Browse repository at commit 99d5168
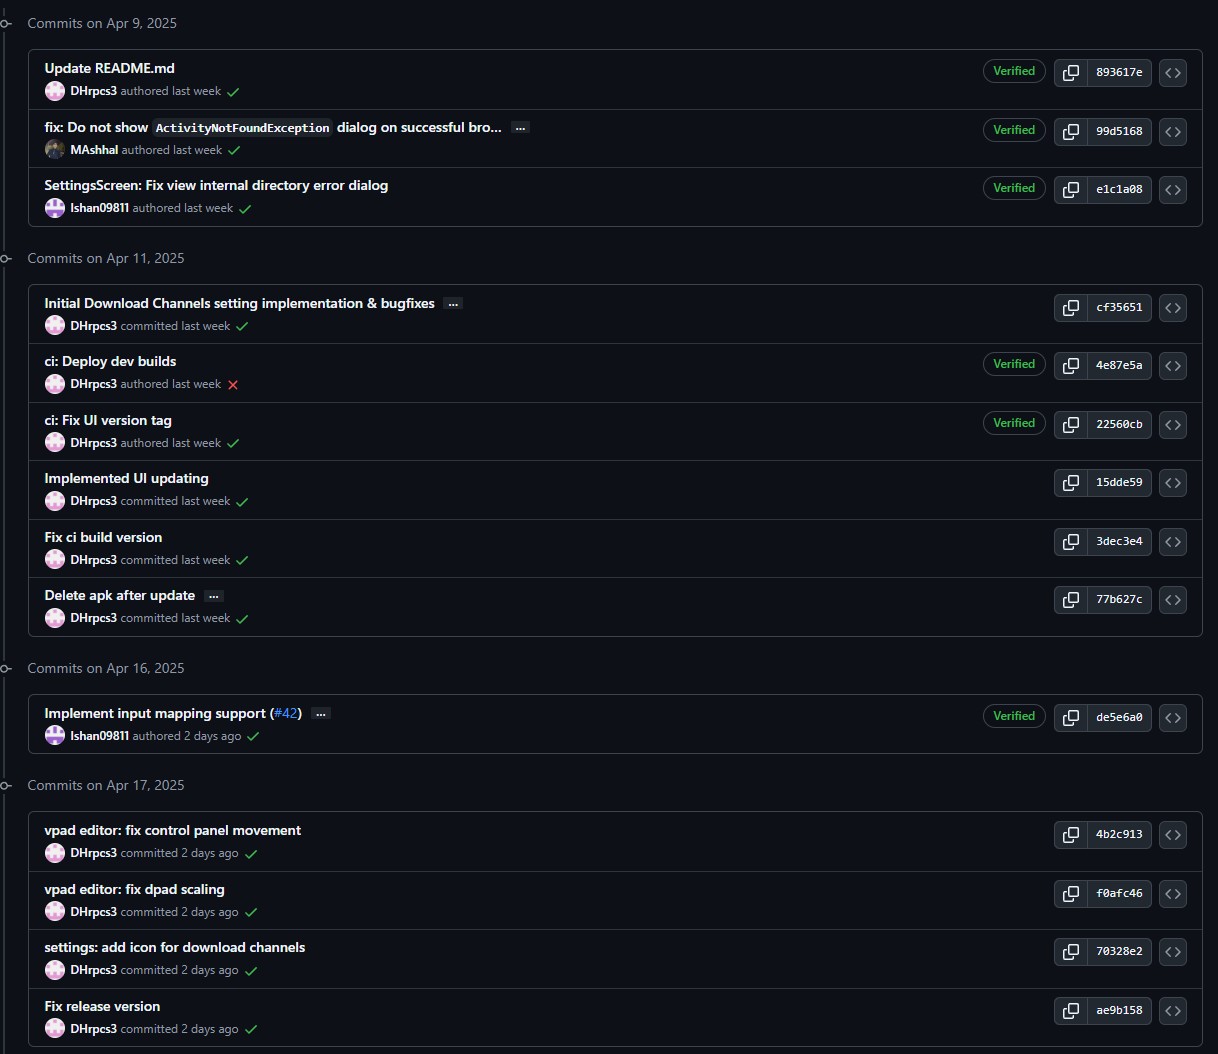Image resolution: width=1218 pixels, height=1054 pixels. [1173, 131]
